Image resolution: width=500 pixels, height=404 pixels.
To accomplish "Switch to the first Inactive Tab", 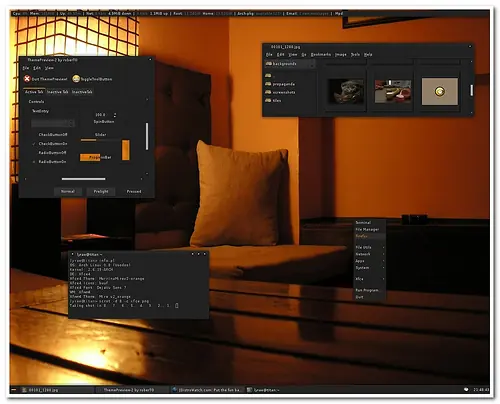I will [58, 92].
